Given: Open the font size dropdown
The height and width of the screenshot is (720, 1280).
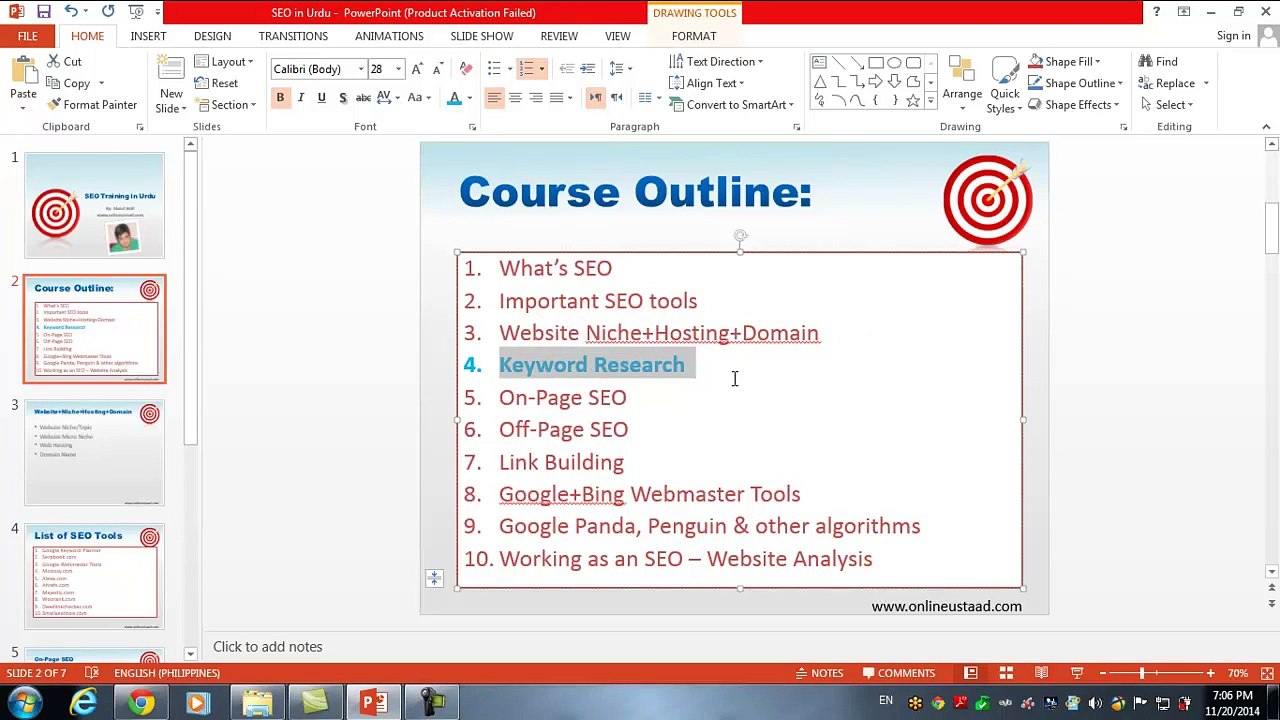Looking at the screenshot, I should [x=398, y=69].
